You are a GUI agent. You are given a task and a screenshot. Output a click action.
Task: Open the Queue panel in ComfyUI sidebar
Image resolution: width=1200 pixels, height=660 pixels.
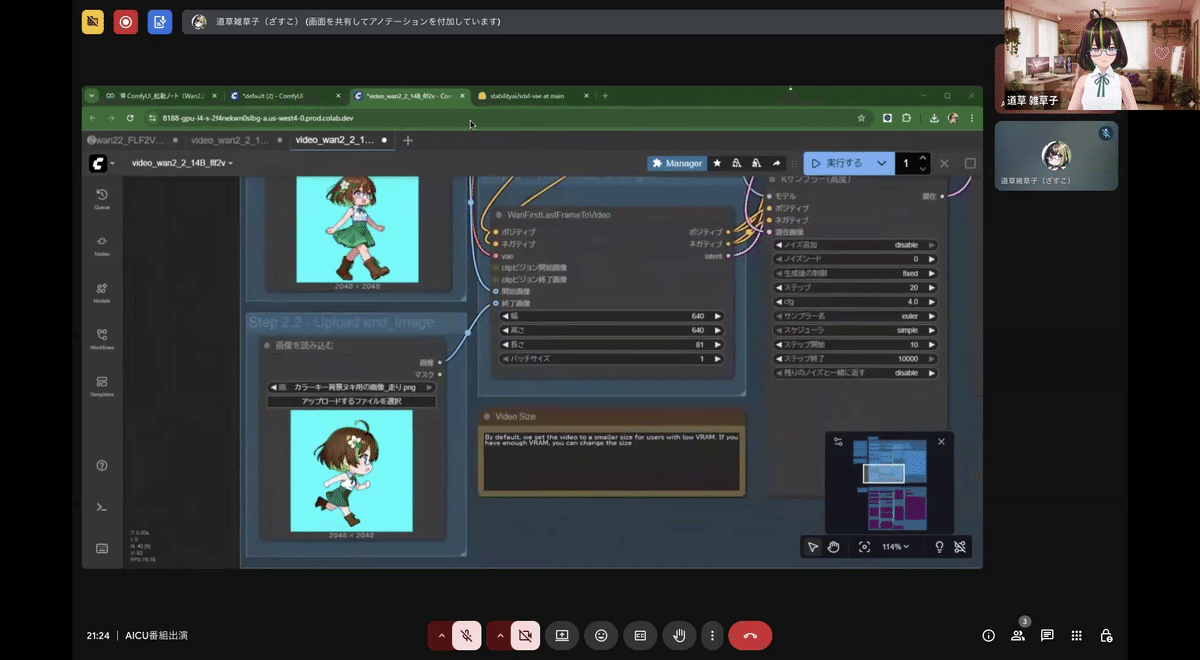click(102, 198)
